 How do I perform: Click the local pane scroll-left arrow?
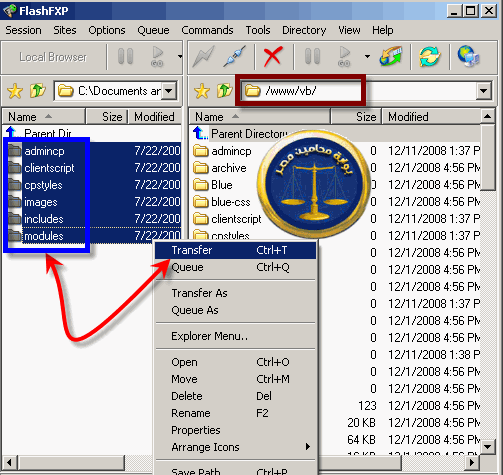click(x=9, y=463)
